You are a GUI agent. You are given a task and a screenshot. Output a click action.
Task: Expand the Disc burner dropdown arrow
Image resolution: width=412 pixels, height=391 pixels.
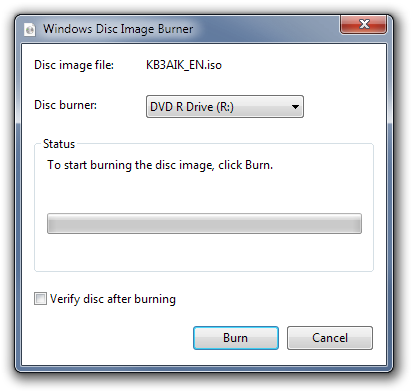coord(295,107)
